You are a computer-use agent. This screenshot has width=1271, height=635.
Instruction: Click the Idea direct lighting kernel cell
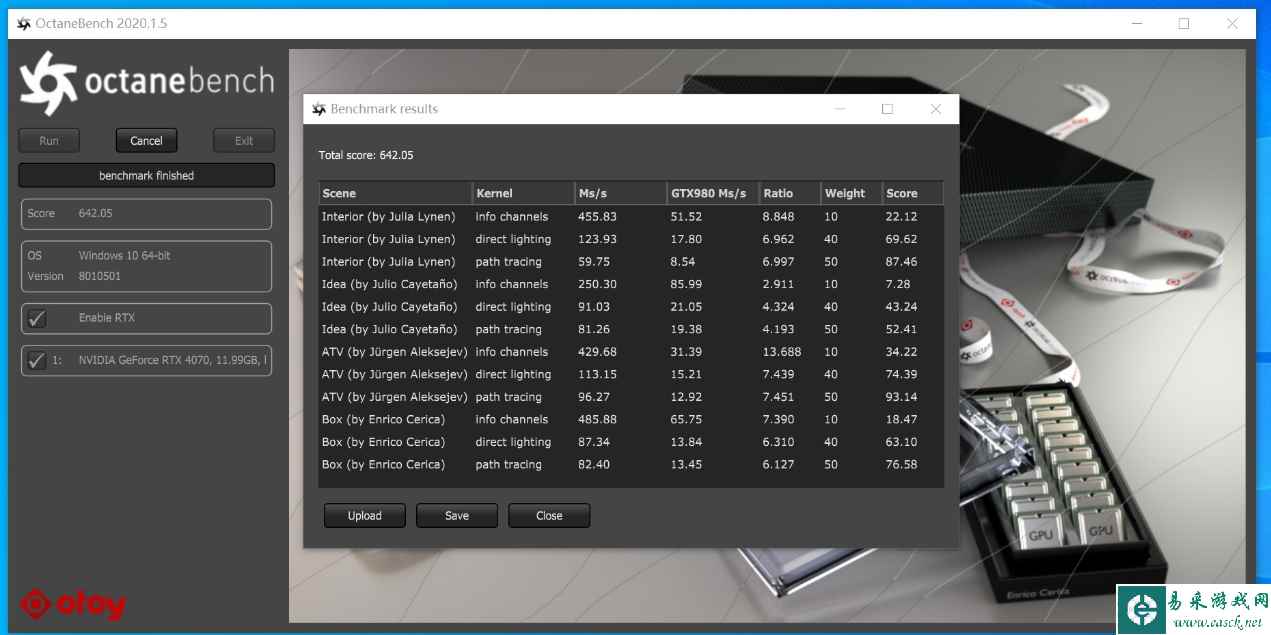coord(513,307)
